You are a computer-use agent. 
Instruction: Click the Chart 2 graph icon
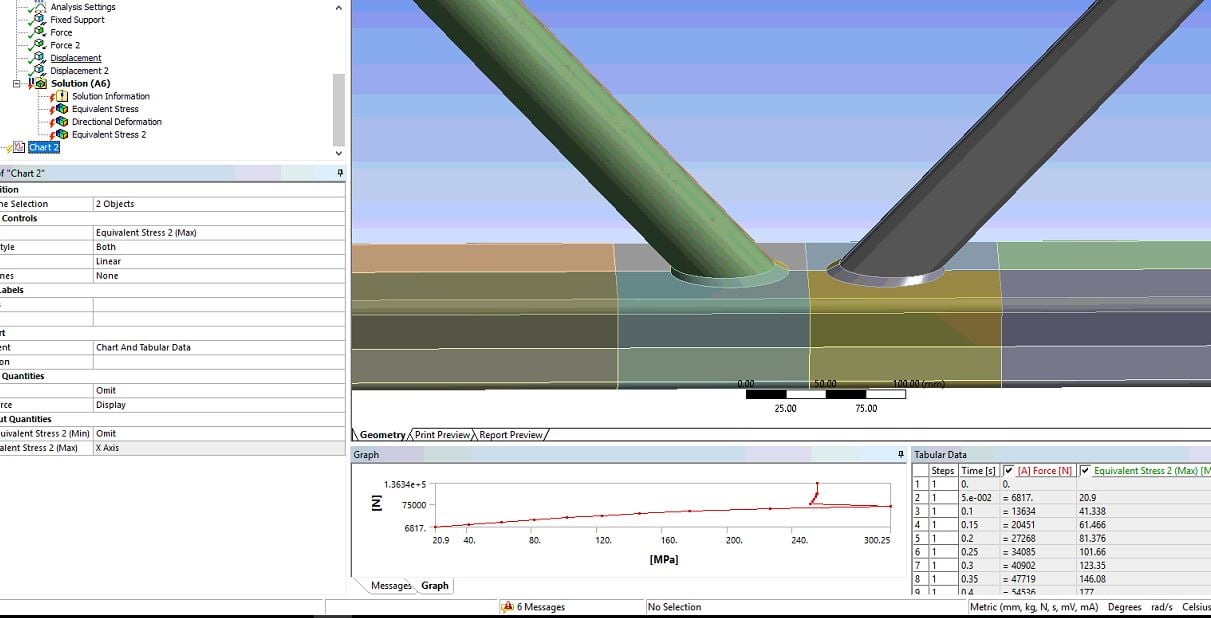click(x=18, y=147)
